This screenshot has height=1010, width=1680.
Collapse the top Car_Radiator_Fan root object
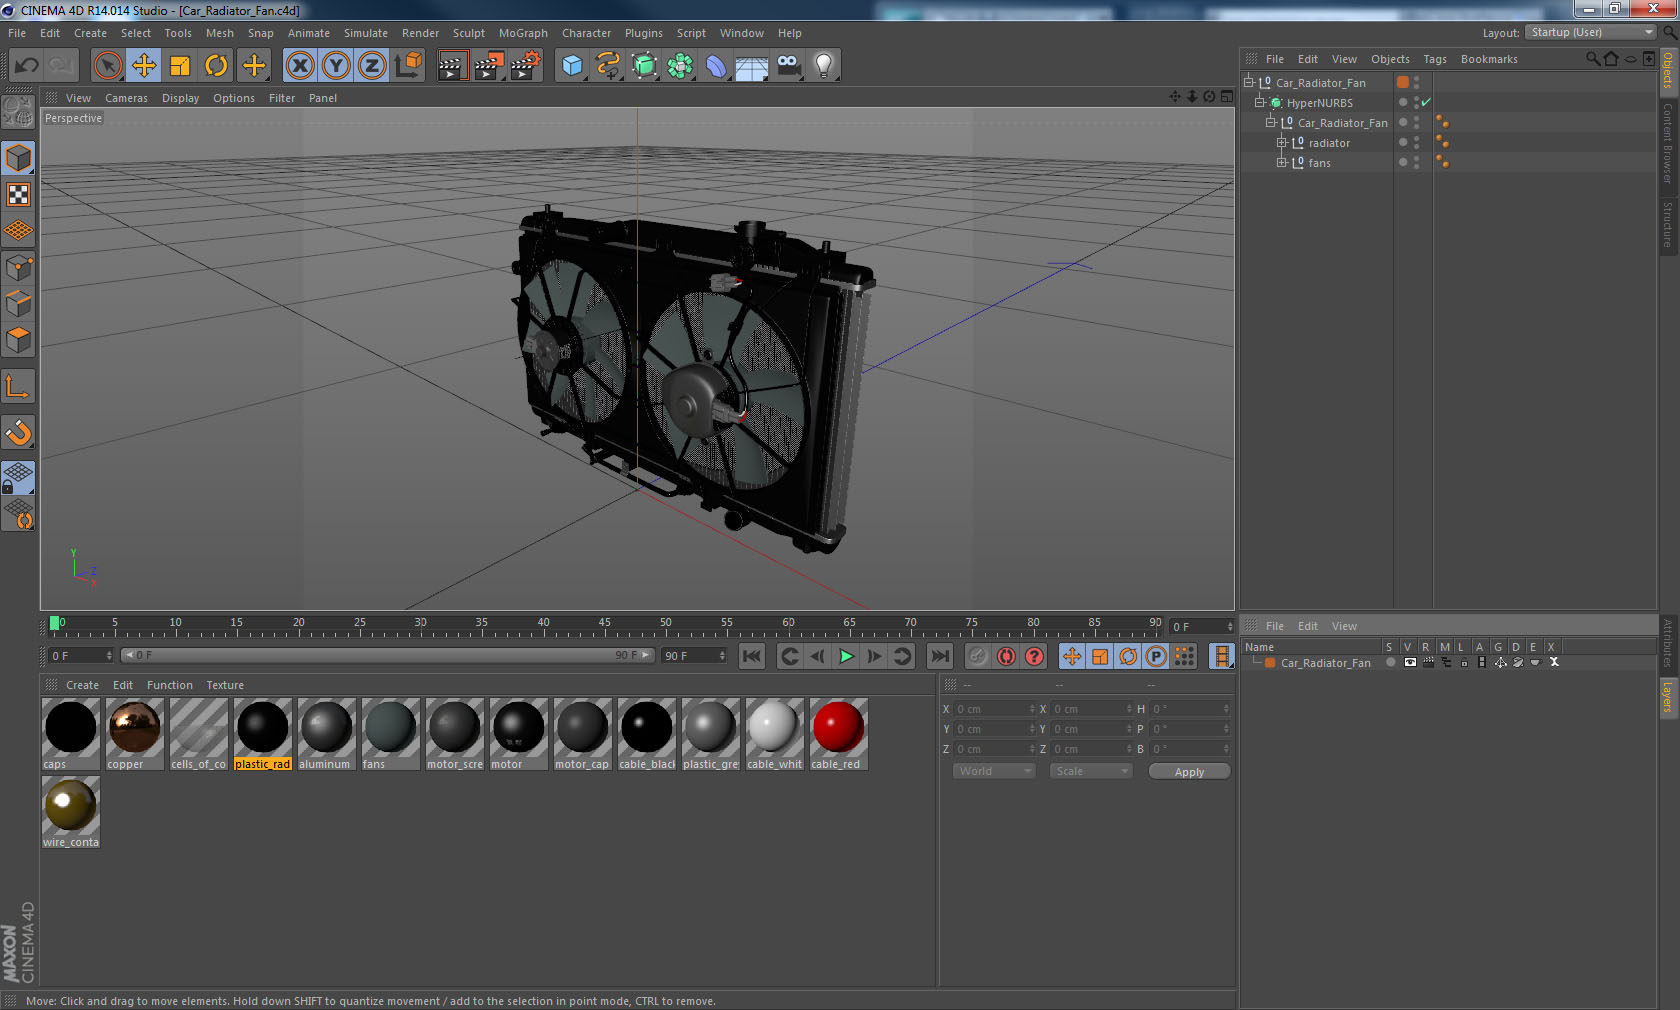pos(1249,82)
